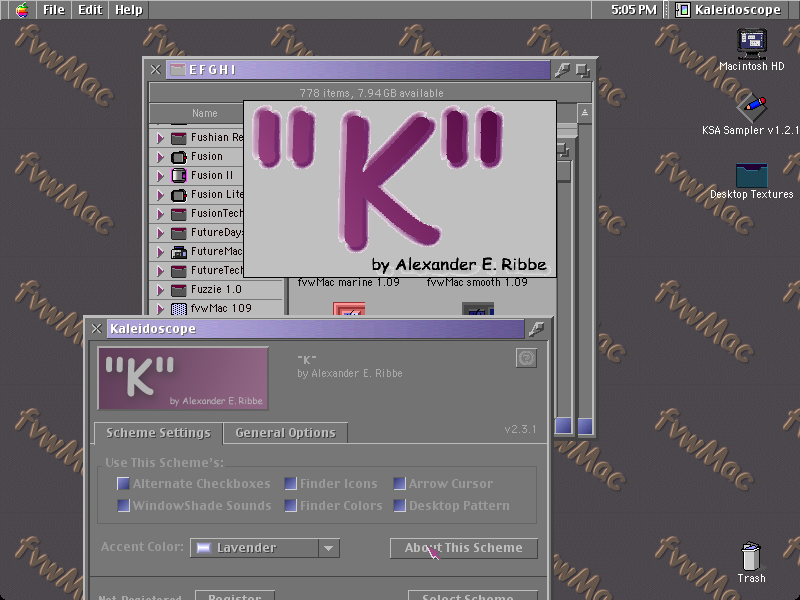Expand the Fushian row disclosure triangle
800x600 pixels.
160,138
